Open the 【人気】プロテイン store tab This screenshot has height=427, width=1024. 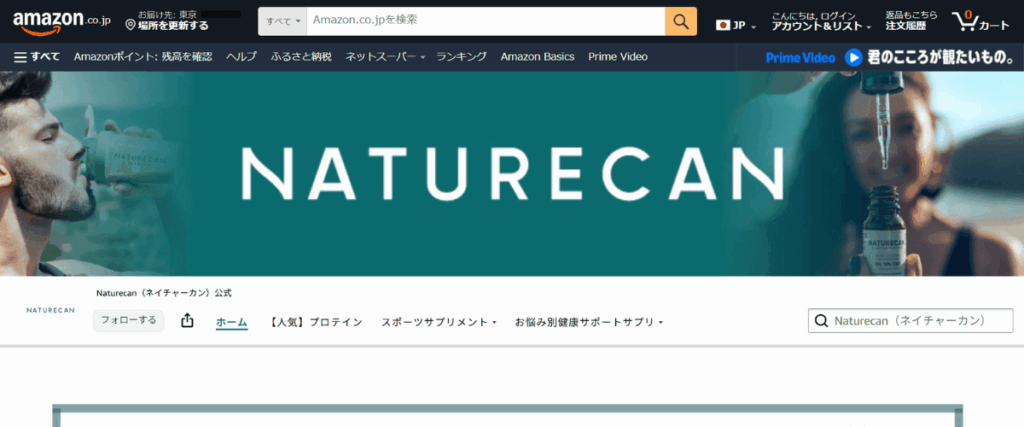click(315, 322)
